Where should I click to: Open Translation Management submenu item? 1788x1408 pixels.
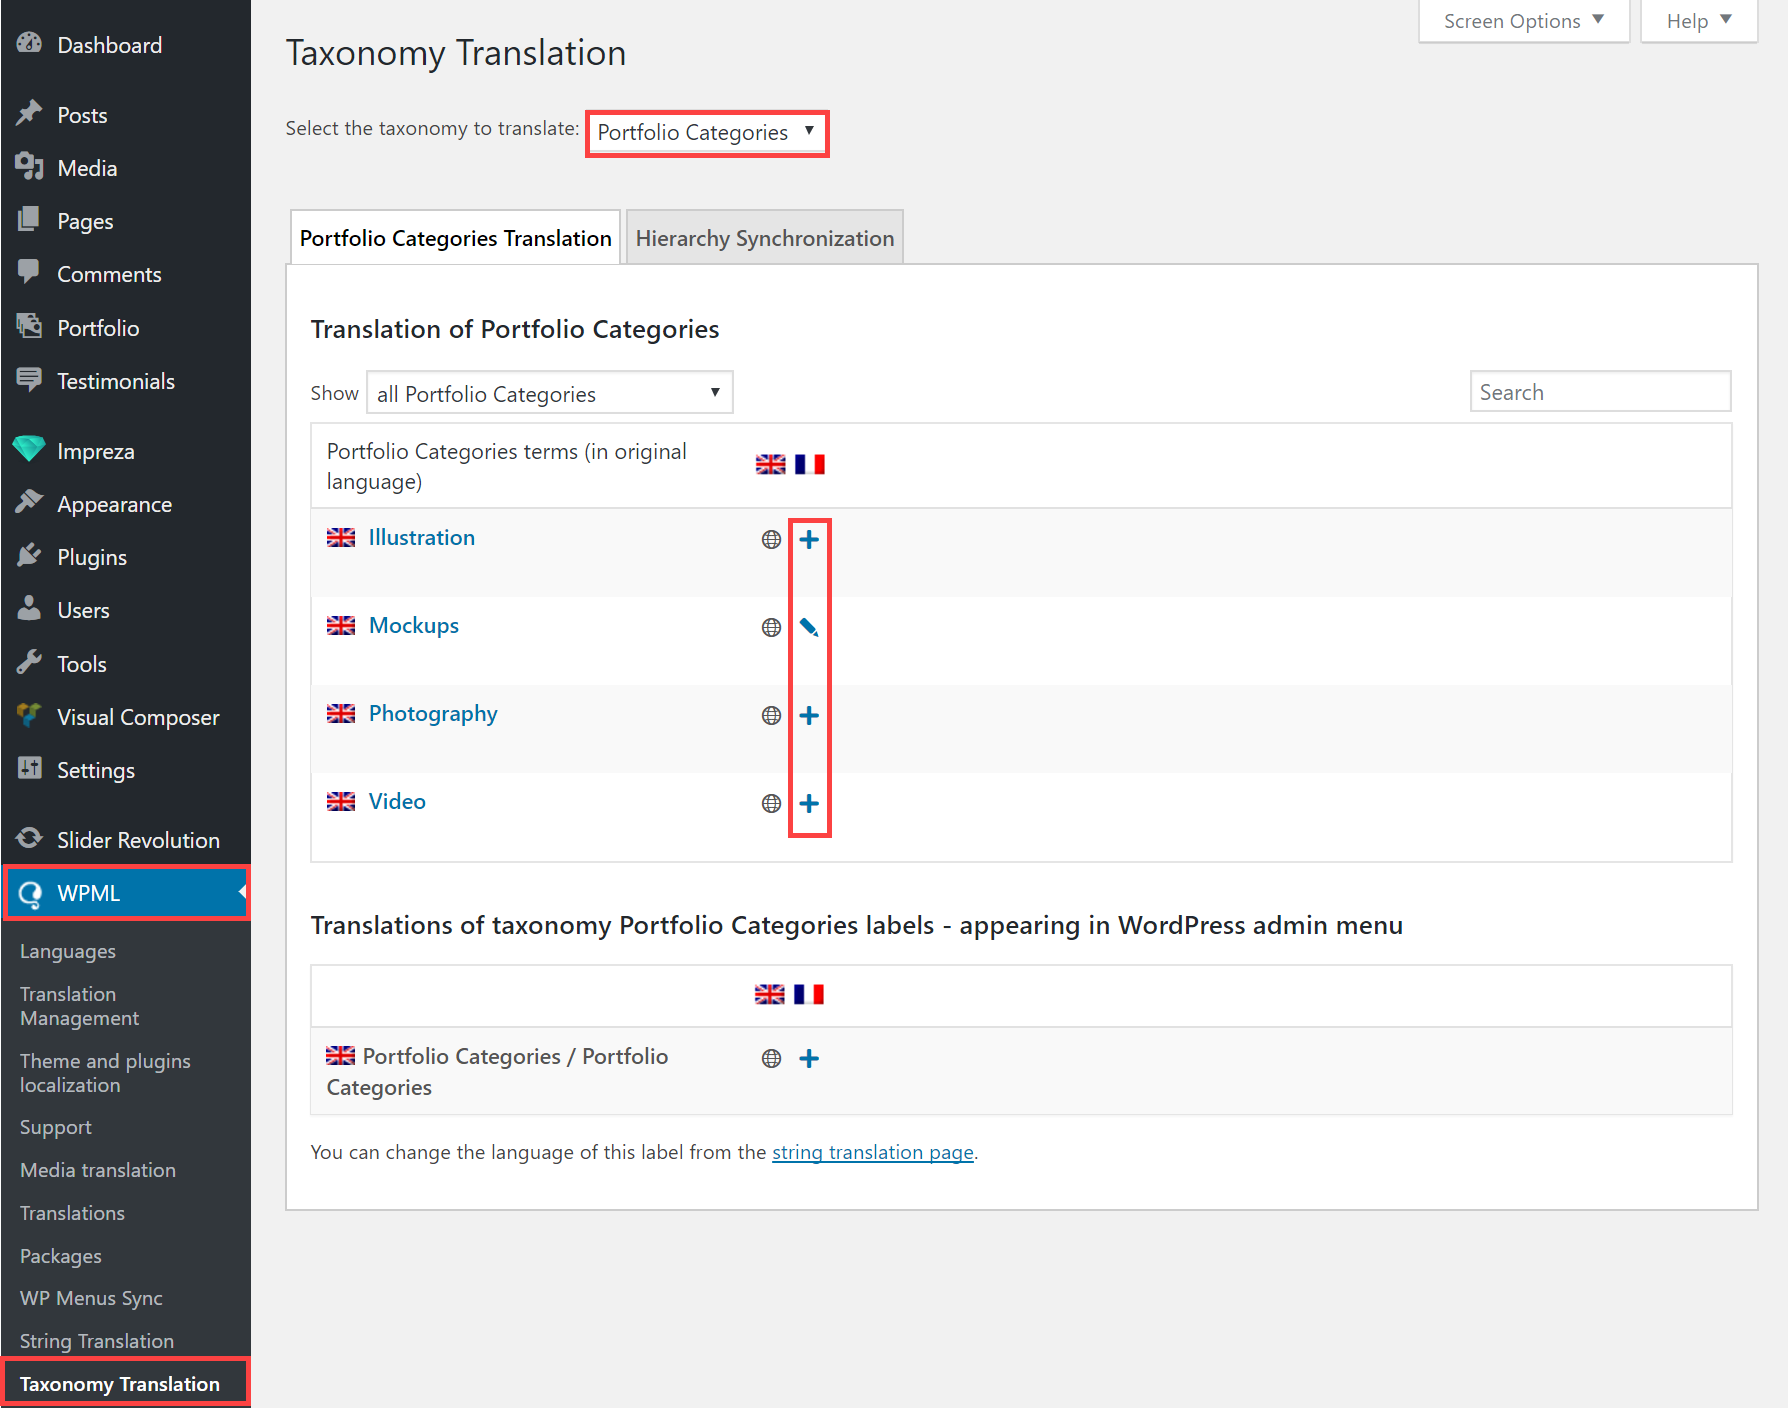(80, 1006)
